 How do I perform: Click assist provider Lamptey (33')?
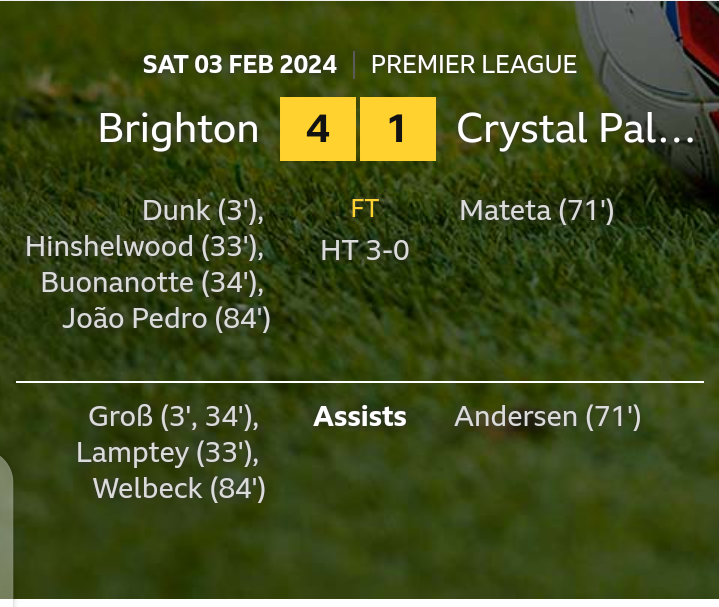coord(167,453)
